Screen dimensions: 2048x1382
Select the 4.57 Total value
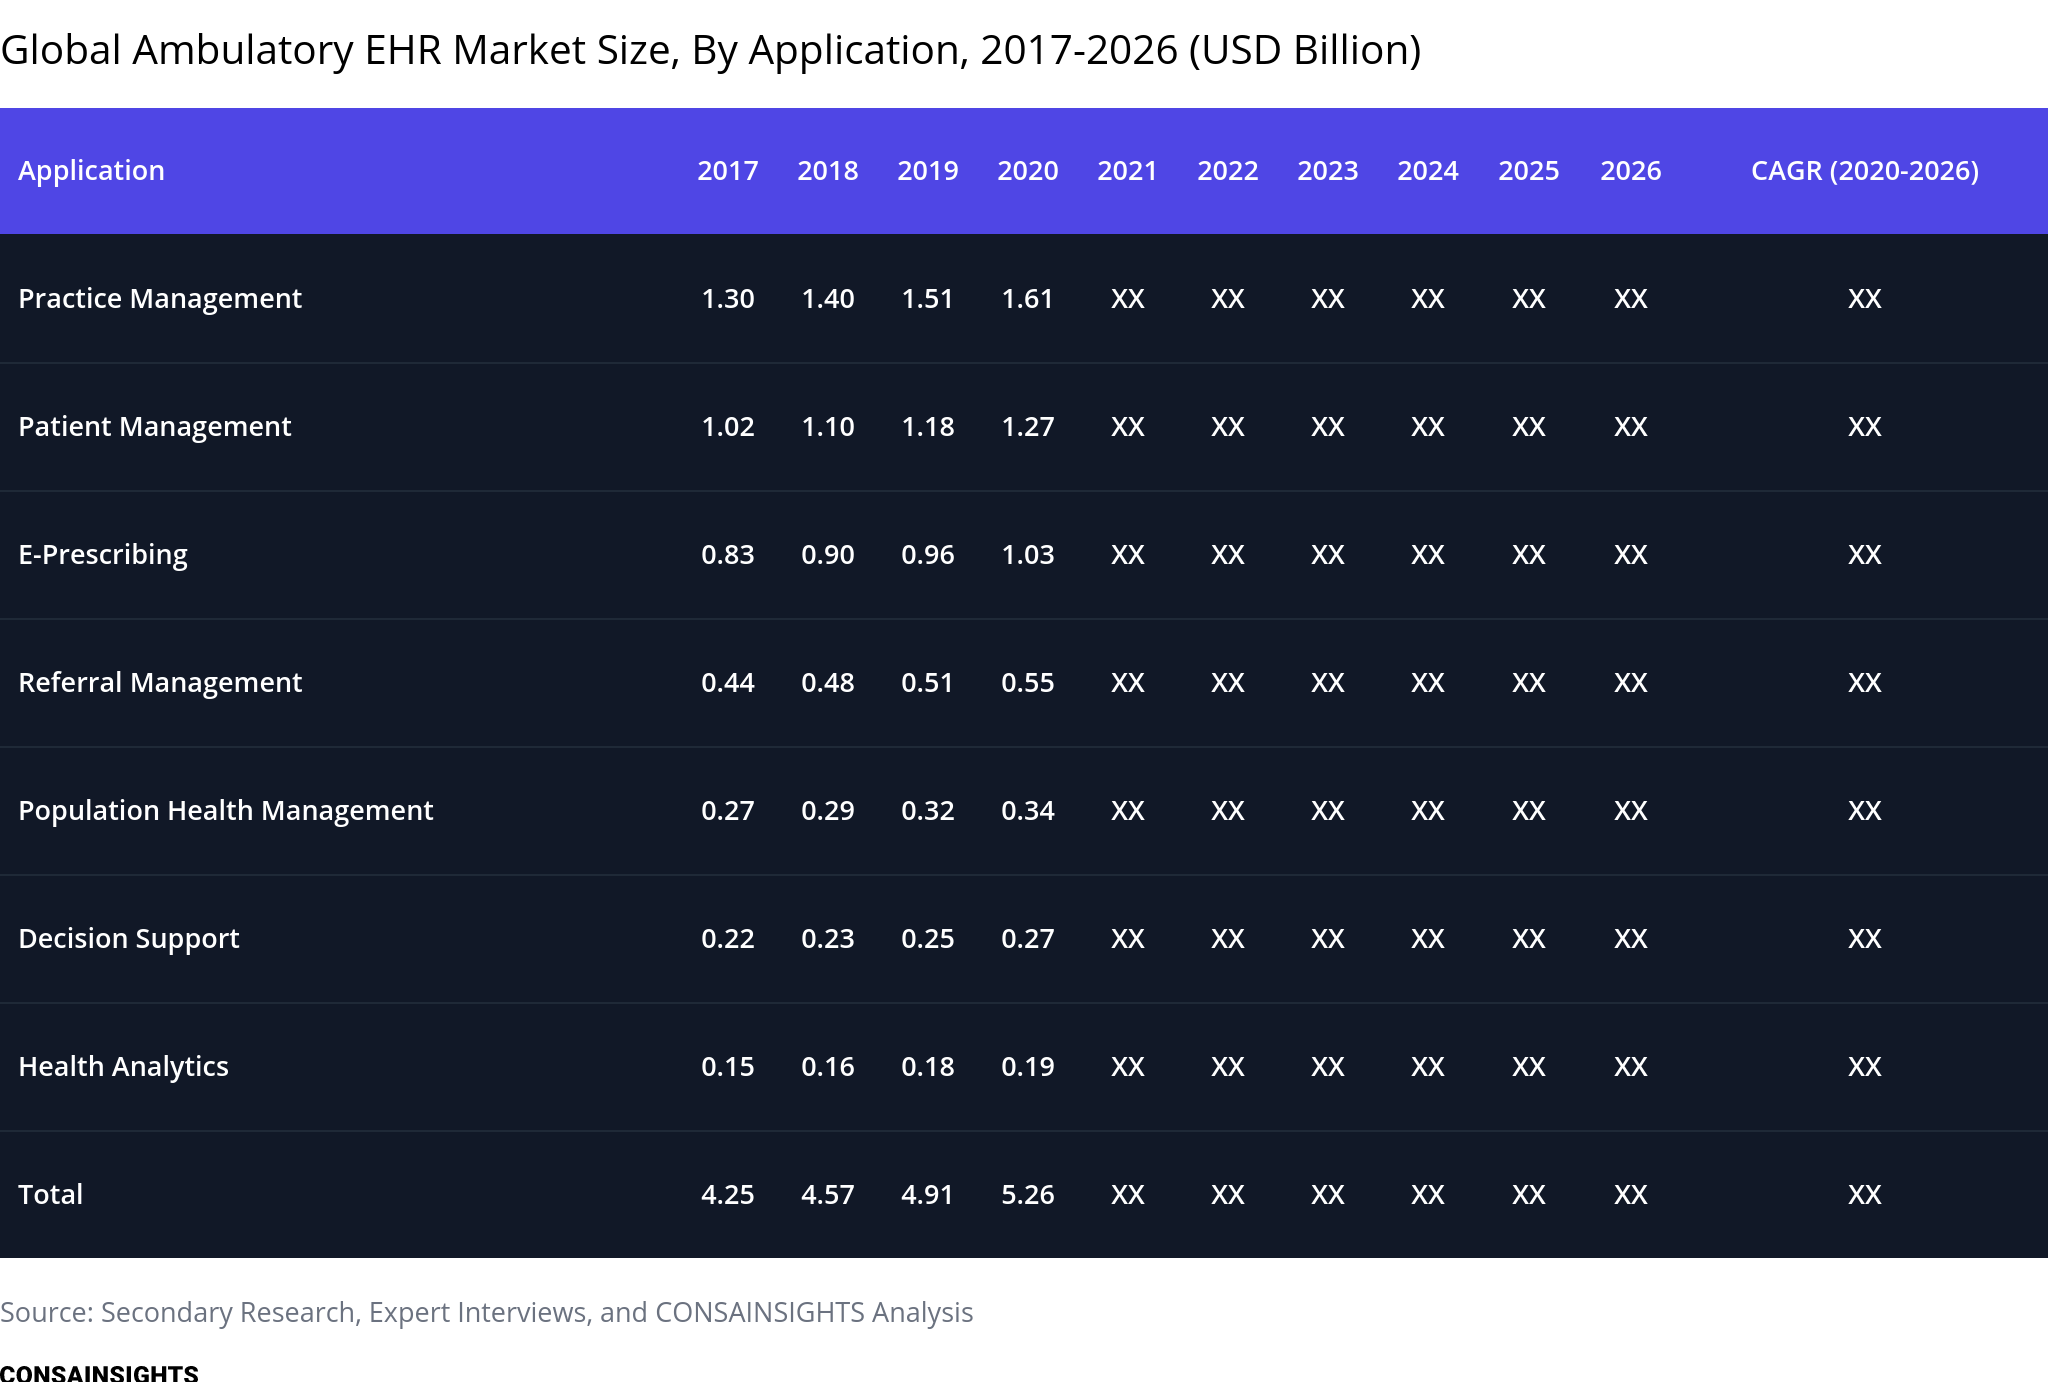coord(828,1195)
